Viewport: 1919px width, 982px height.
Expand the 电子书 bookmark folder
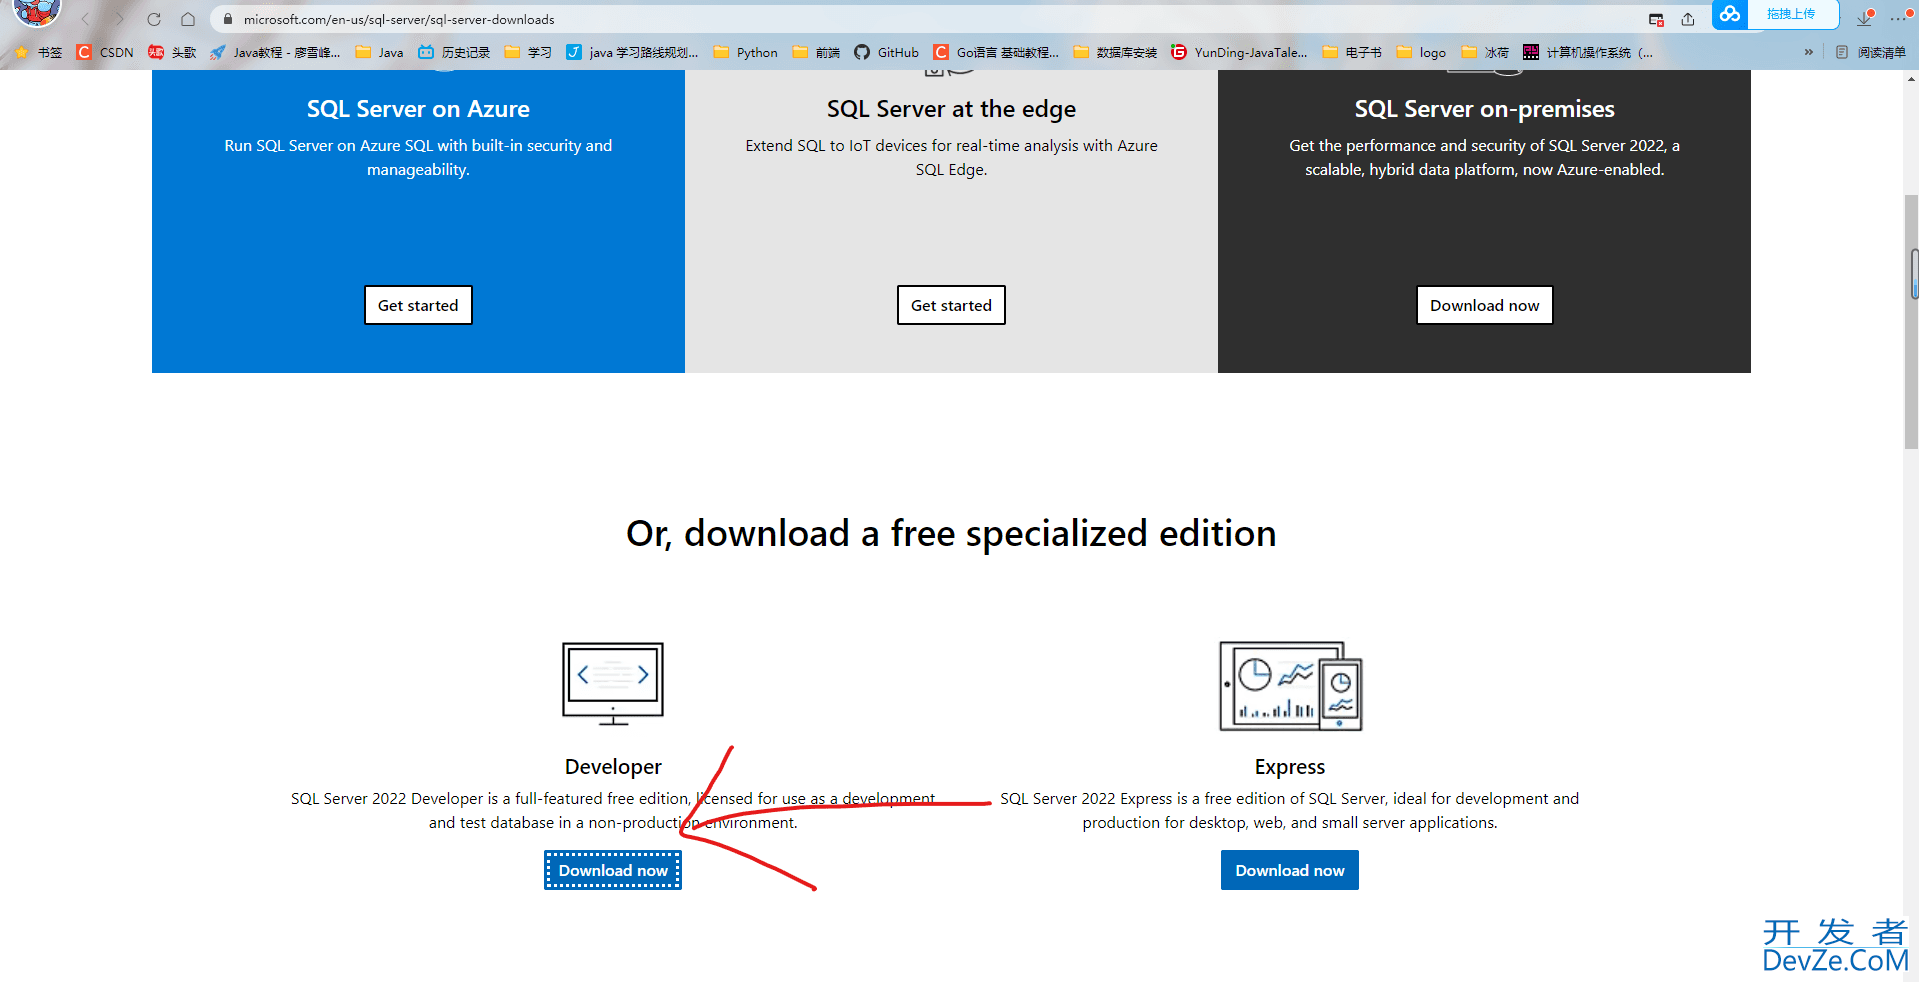point(1352,52)
